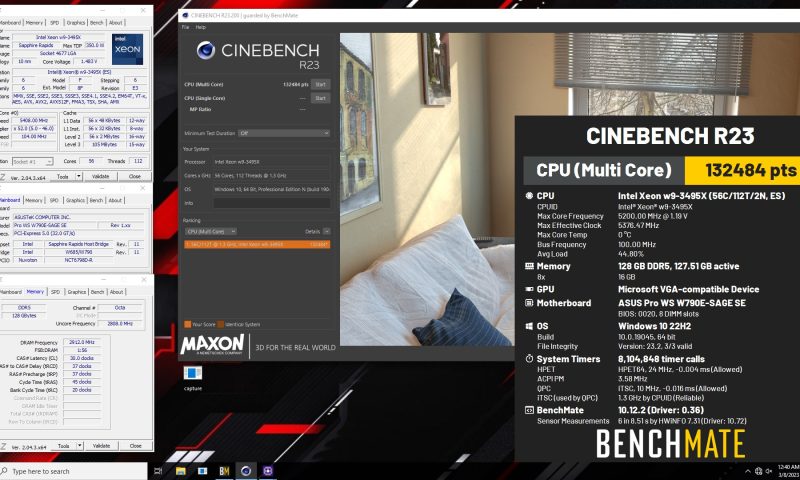800x480 pixels.
Task: Open File Explorer from the taskbar
Action: pos(180,471)
